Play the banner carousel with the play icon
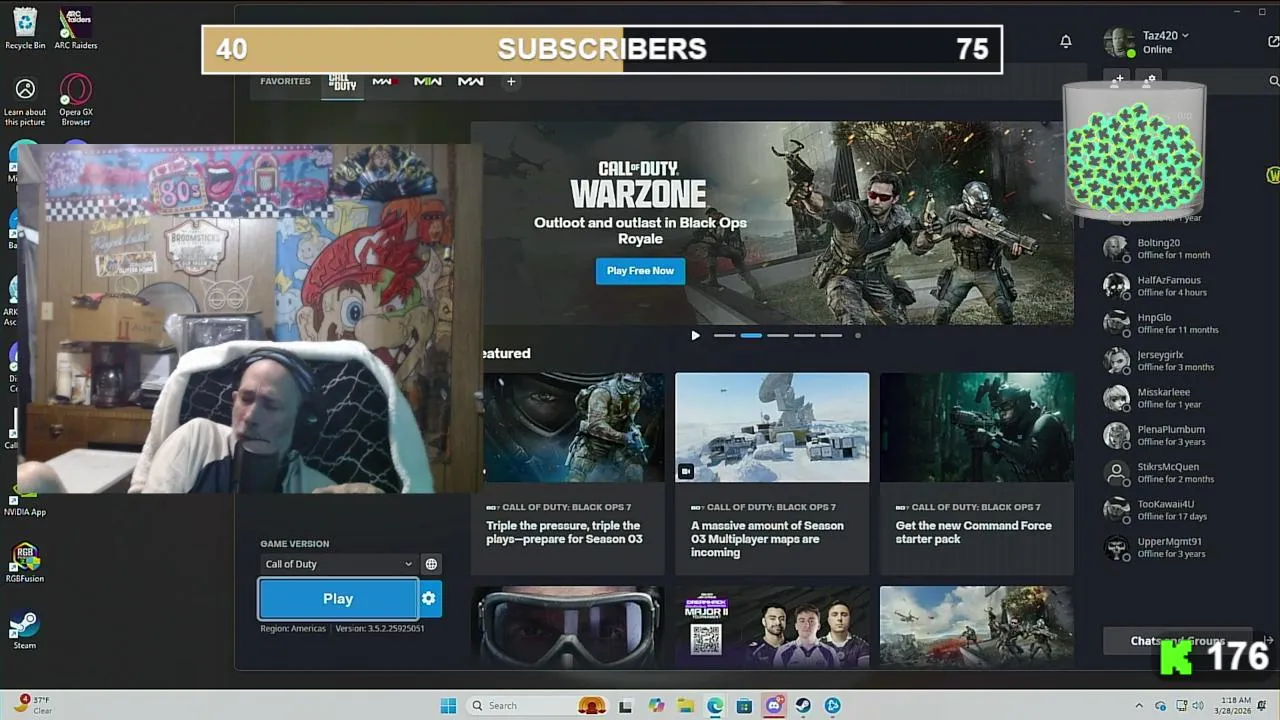 696,335
